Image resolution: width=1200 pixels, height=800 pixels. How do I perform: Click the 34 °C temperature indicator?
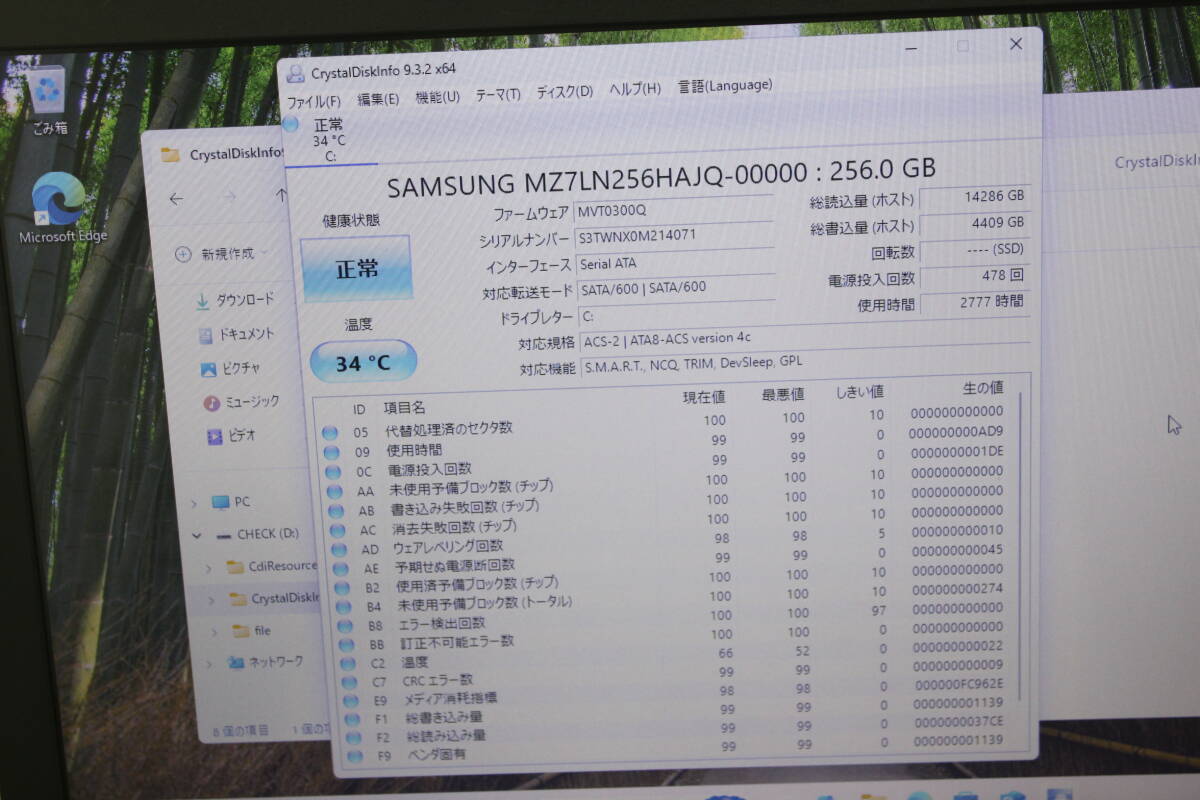click(x=362, y=364)
